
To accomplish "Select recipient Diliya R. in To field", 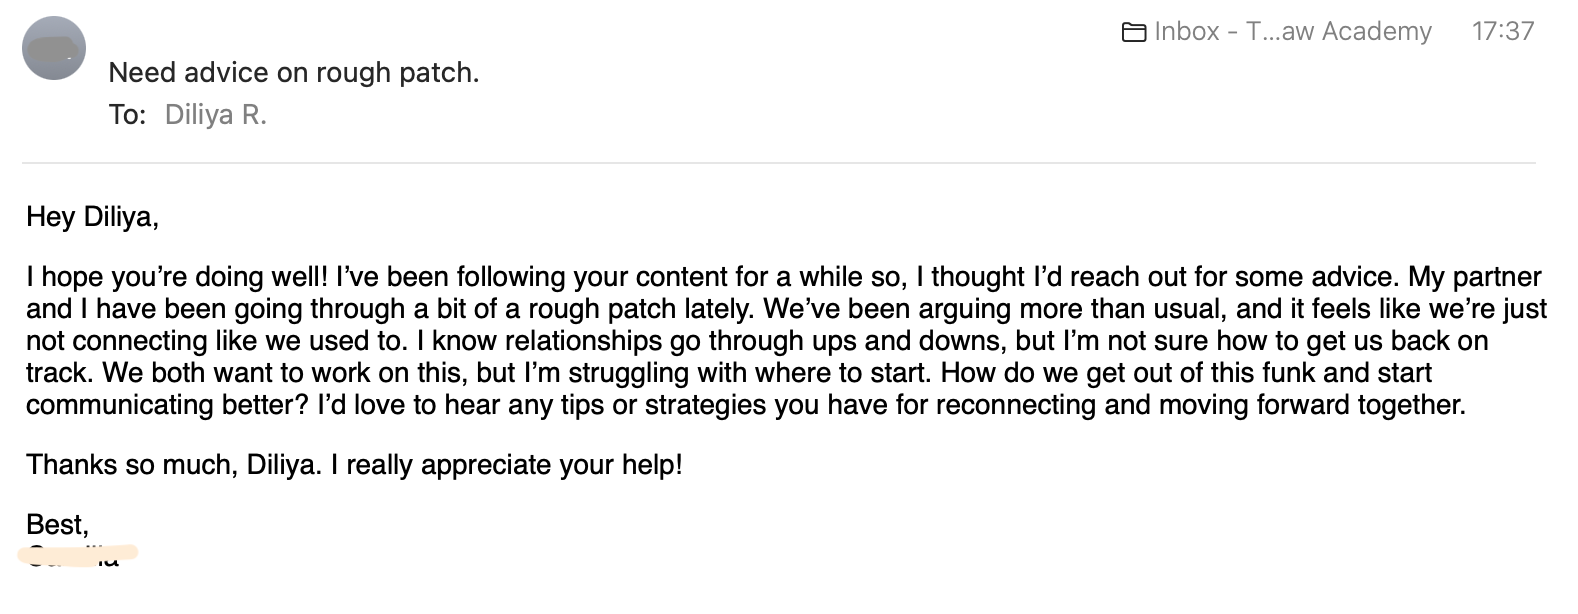I will pyautogui.click(x=215, y=115).
